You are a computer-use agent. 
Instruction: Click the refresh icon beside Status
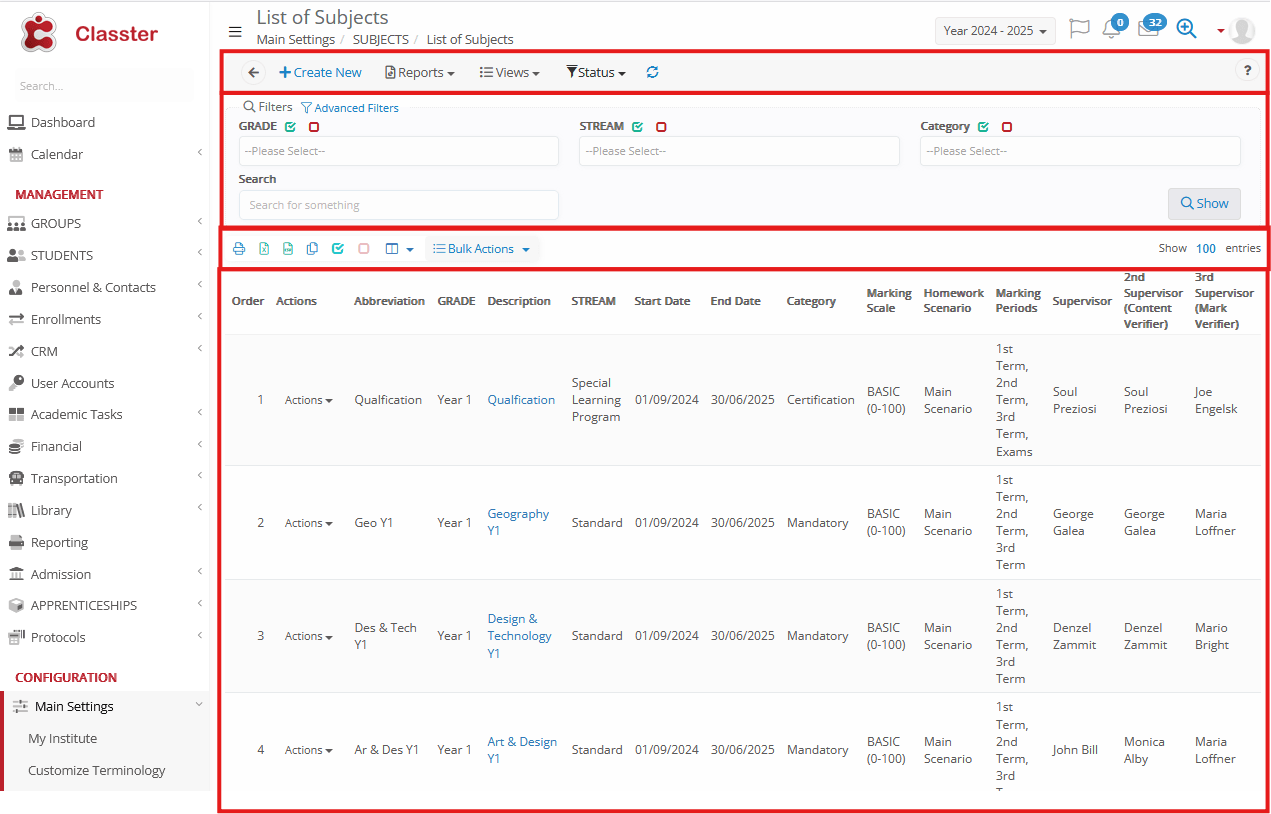653,72
